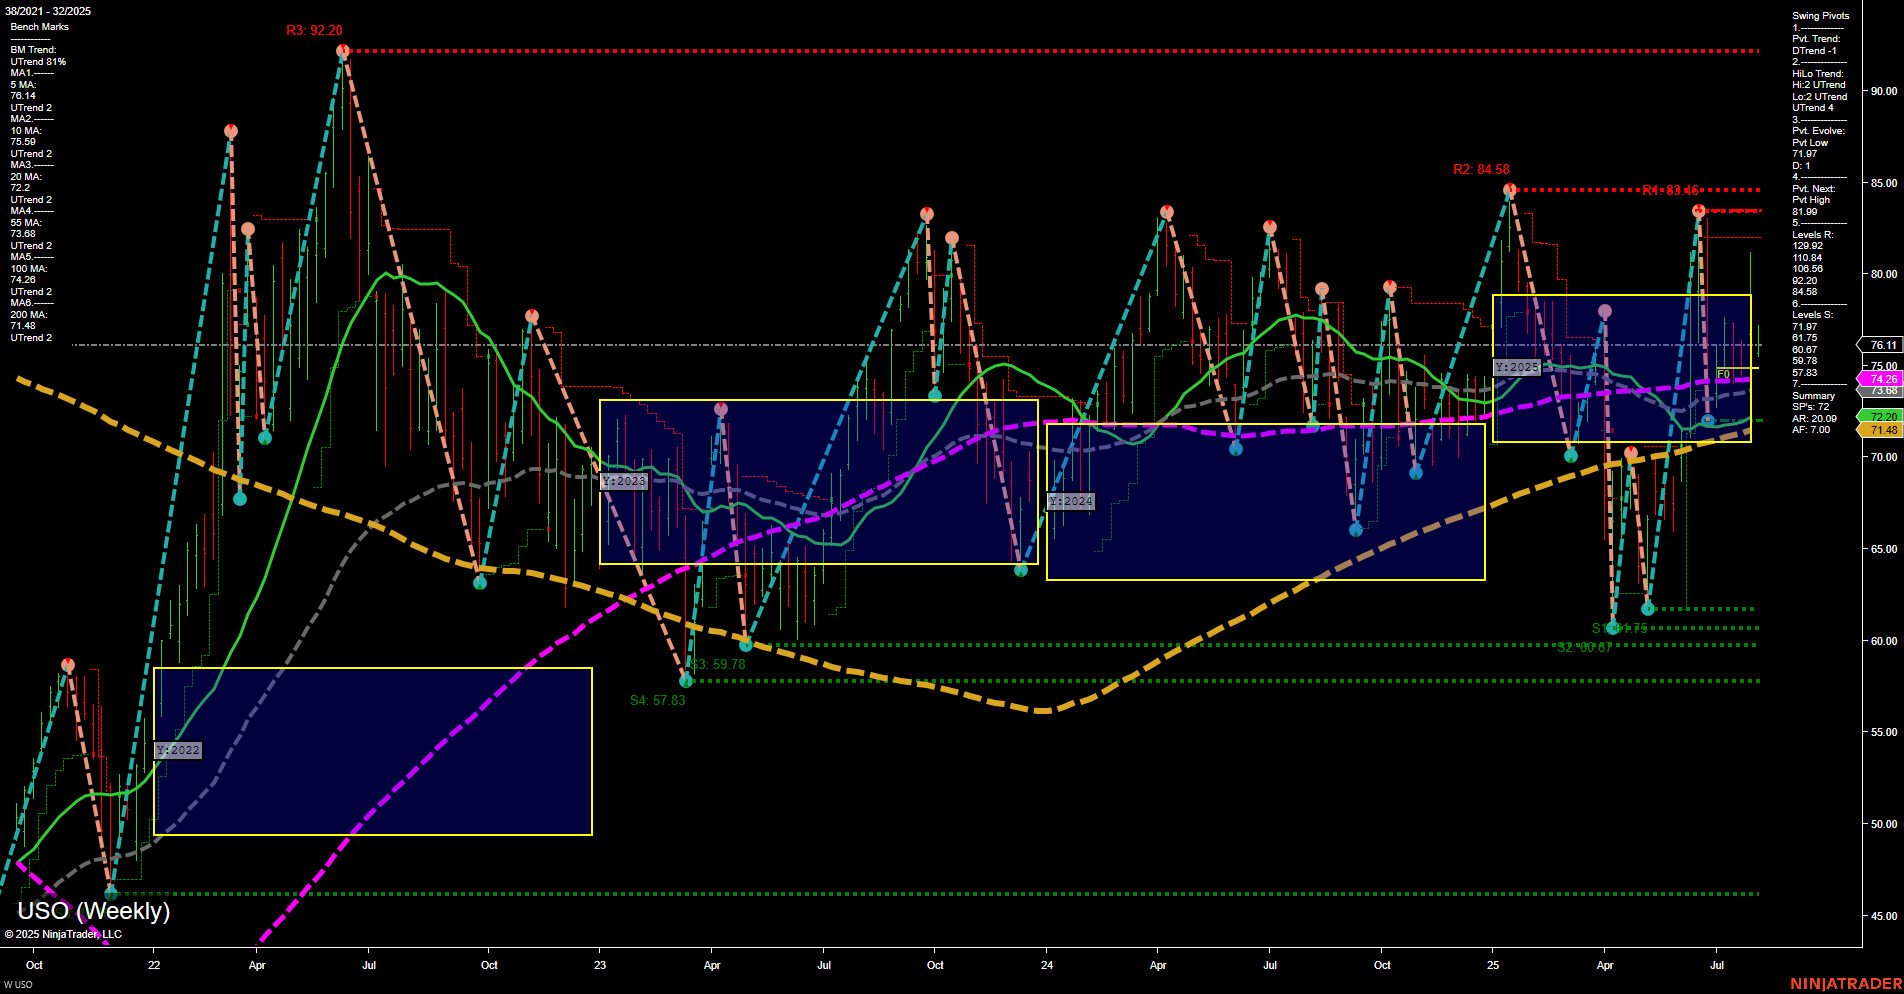Select the Y:2022 yellow range box label

point(177,750)
